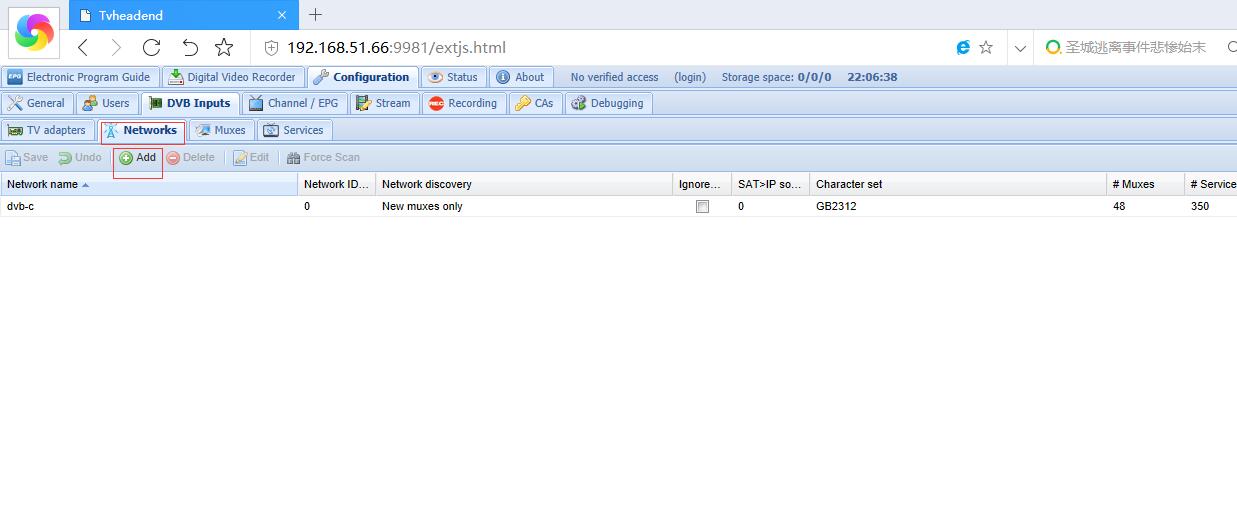
Task: Click the Force Scan button
Action: pyautogui.click(x=324, y=157)
